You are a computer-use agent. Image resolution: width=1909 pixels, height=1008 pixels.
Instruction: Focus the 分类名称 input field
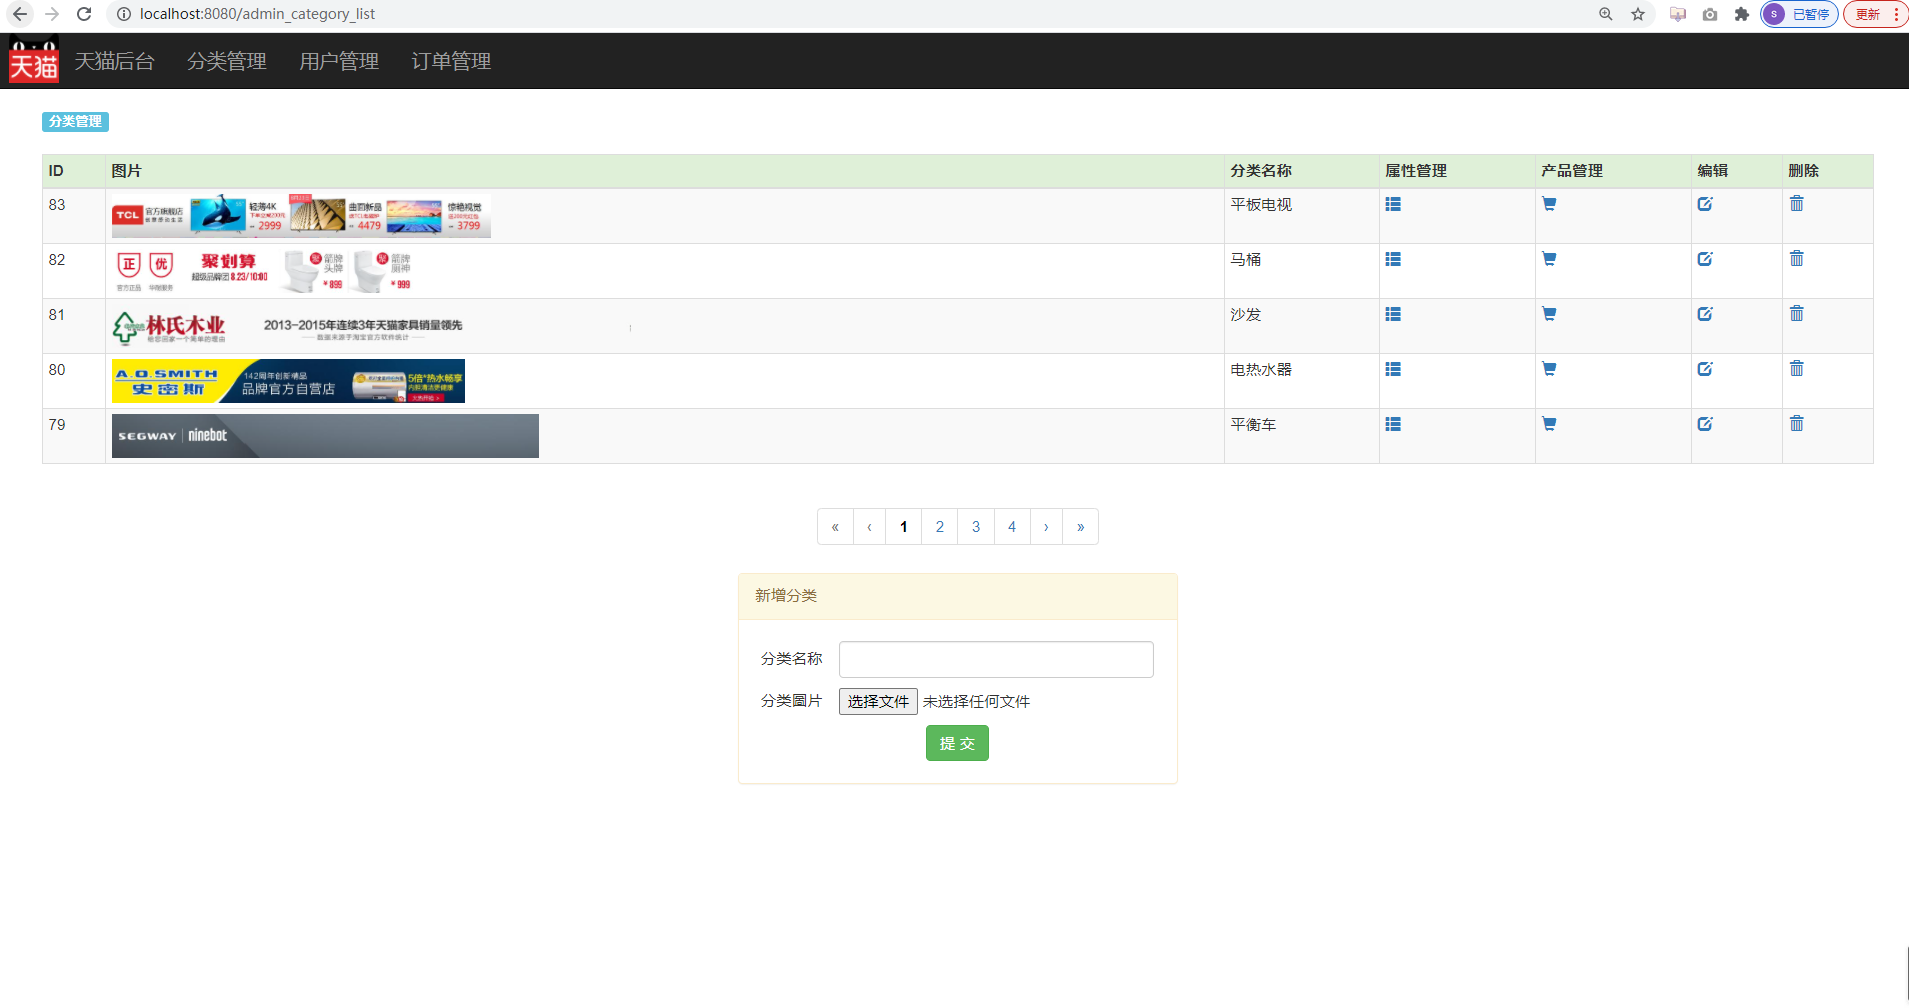[x=996, y=660]
